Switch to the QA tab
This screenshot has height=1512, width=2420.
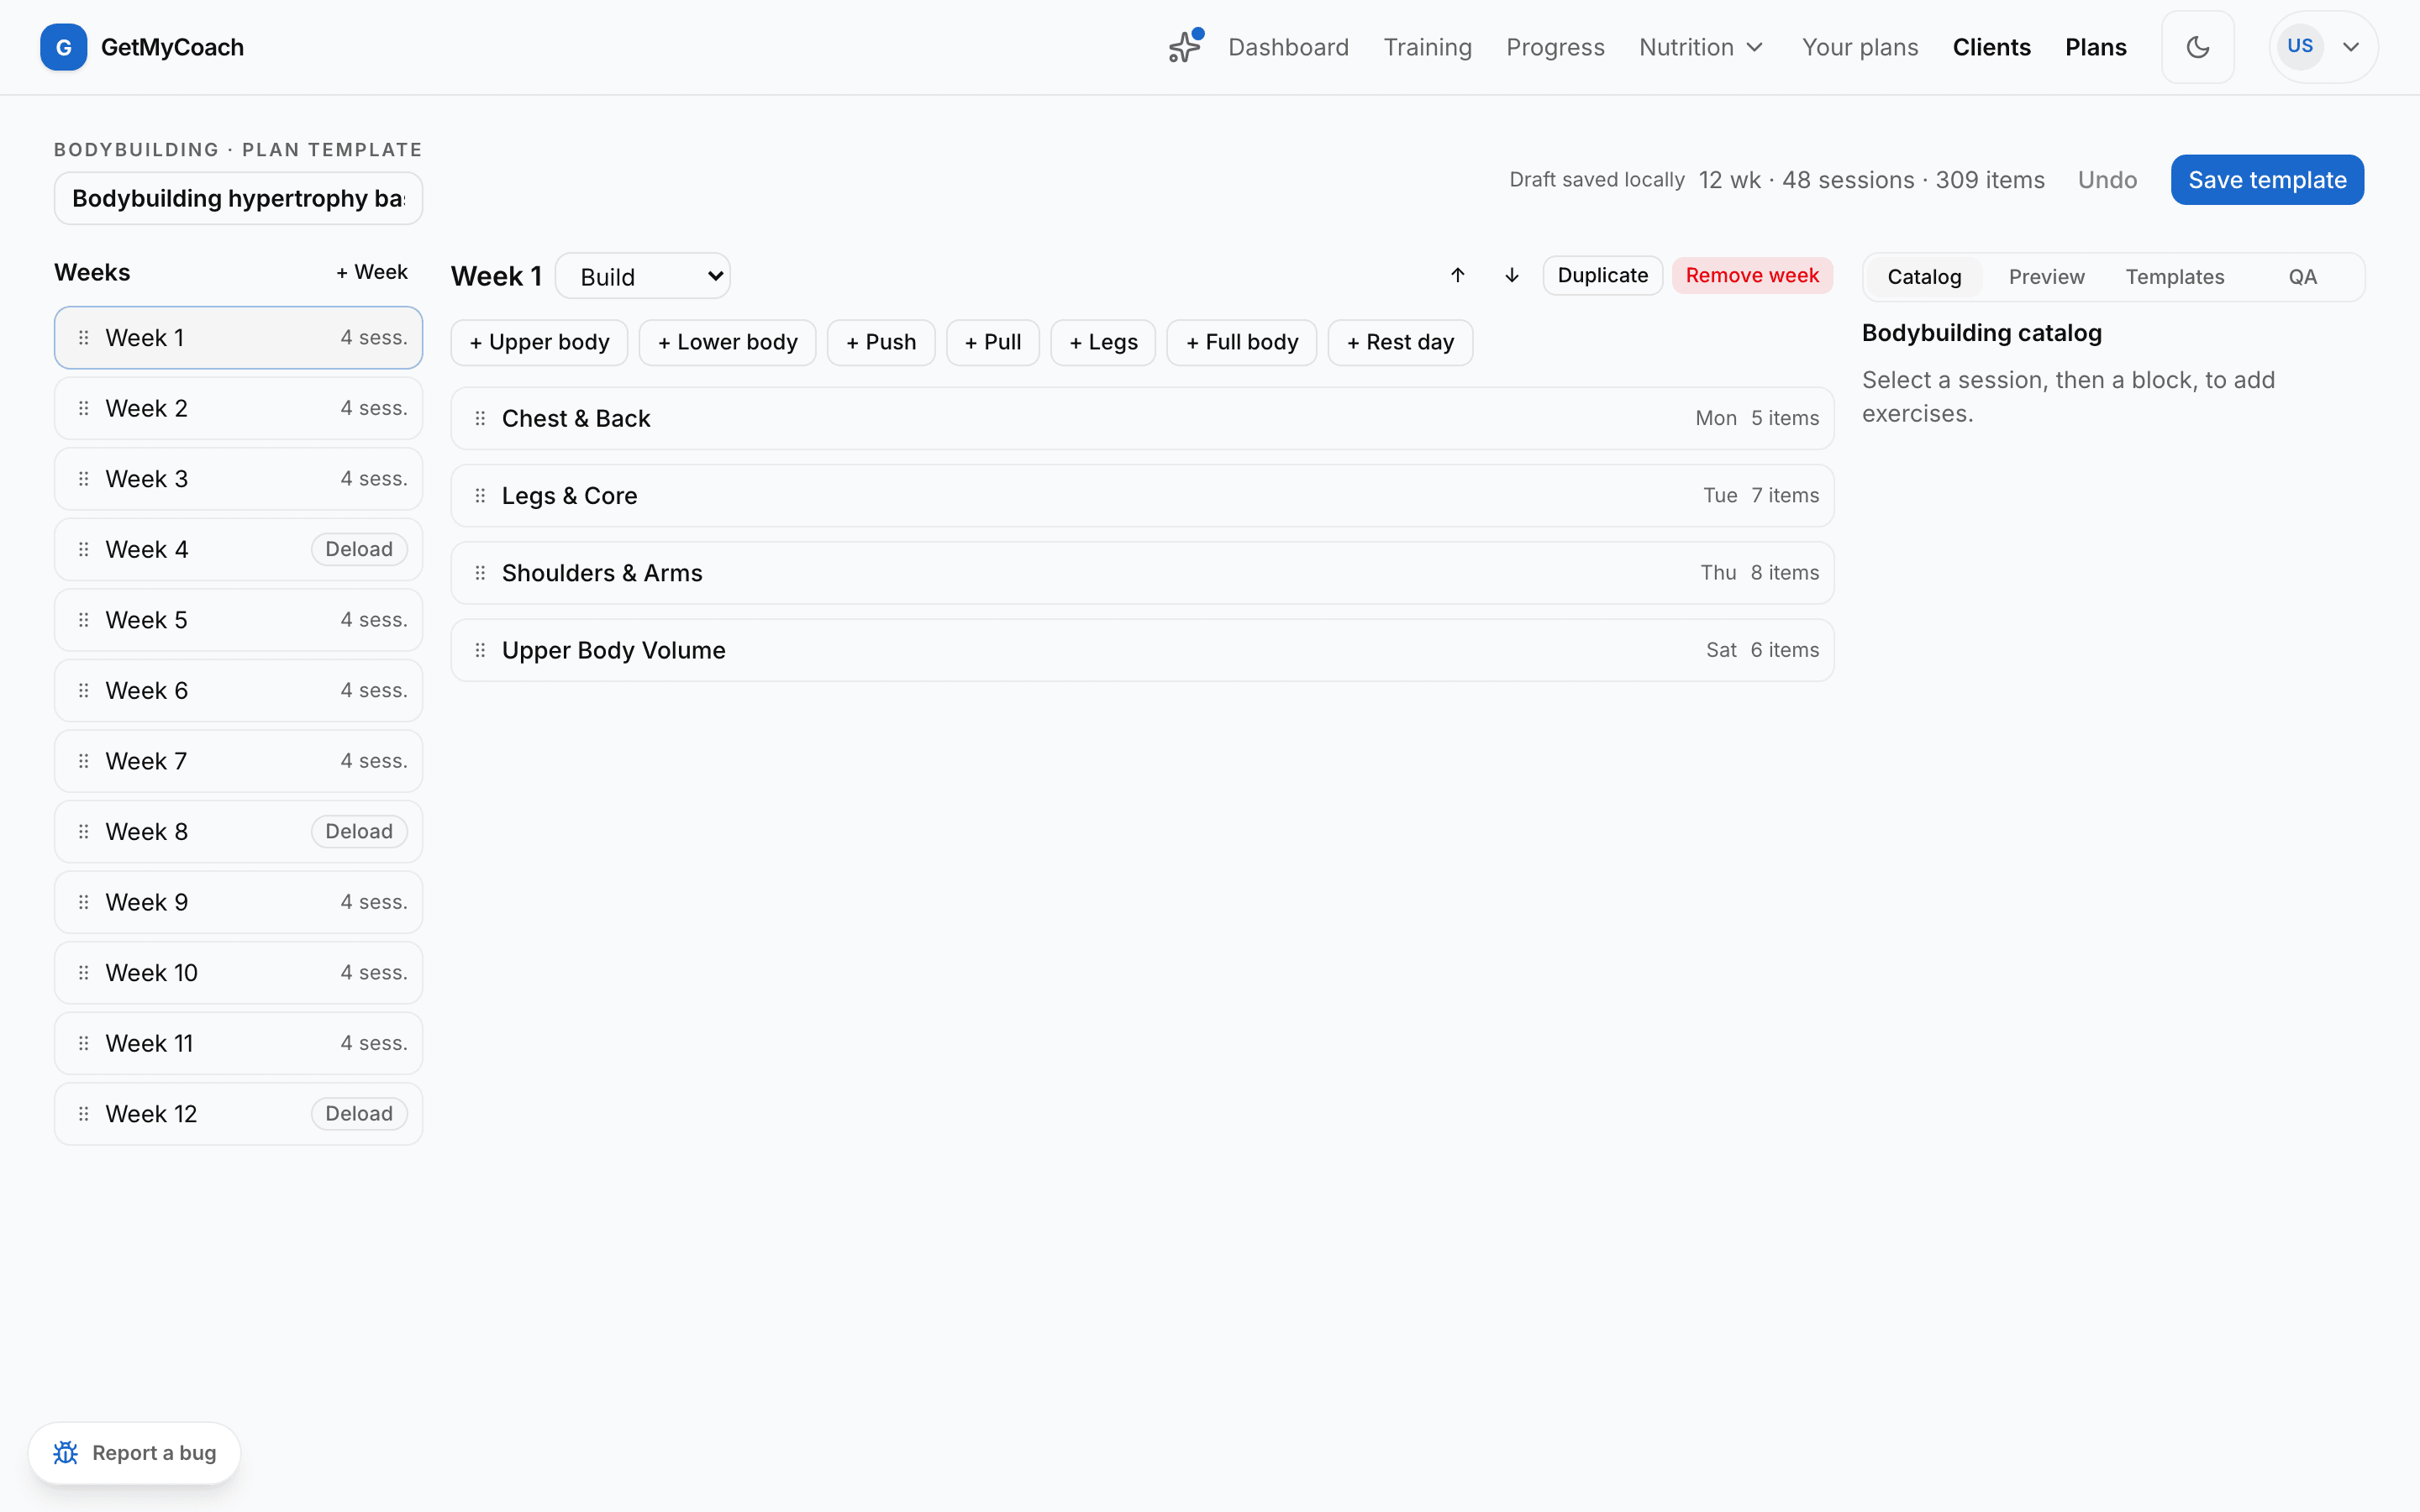(x=2302, y=277)
